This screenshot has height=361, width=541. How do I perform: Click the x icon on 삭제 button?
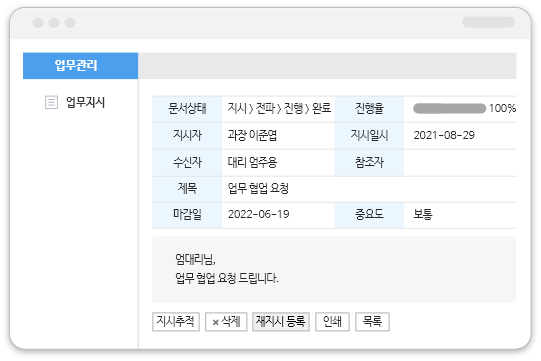(x=215, y=322)
